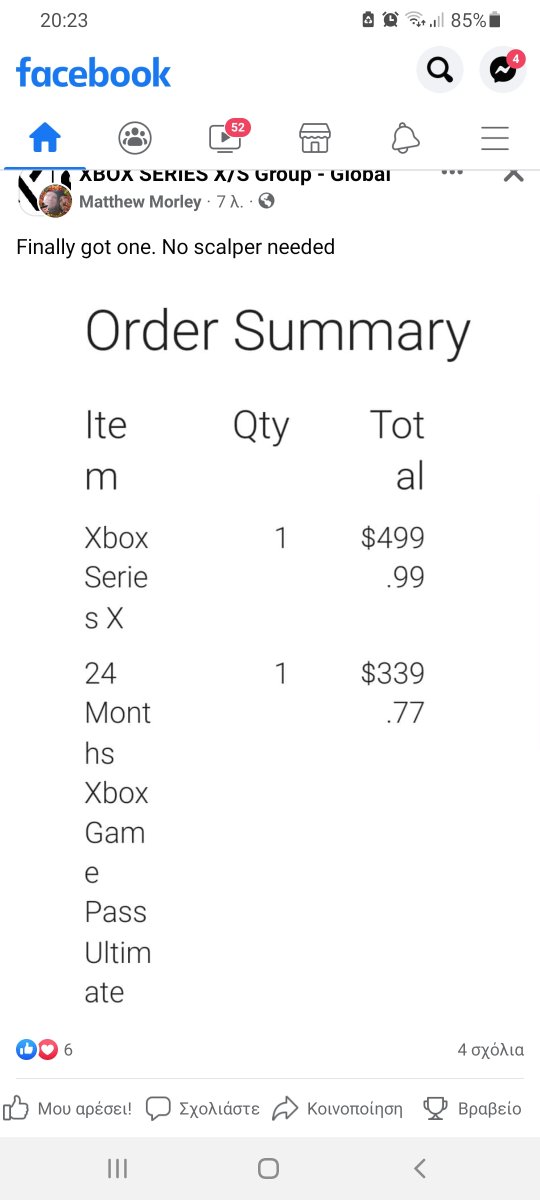Like the post with Μου αρέσει!

[x=68, y=1108]
